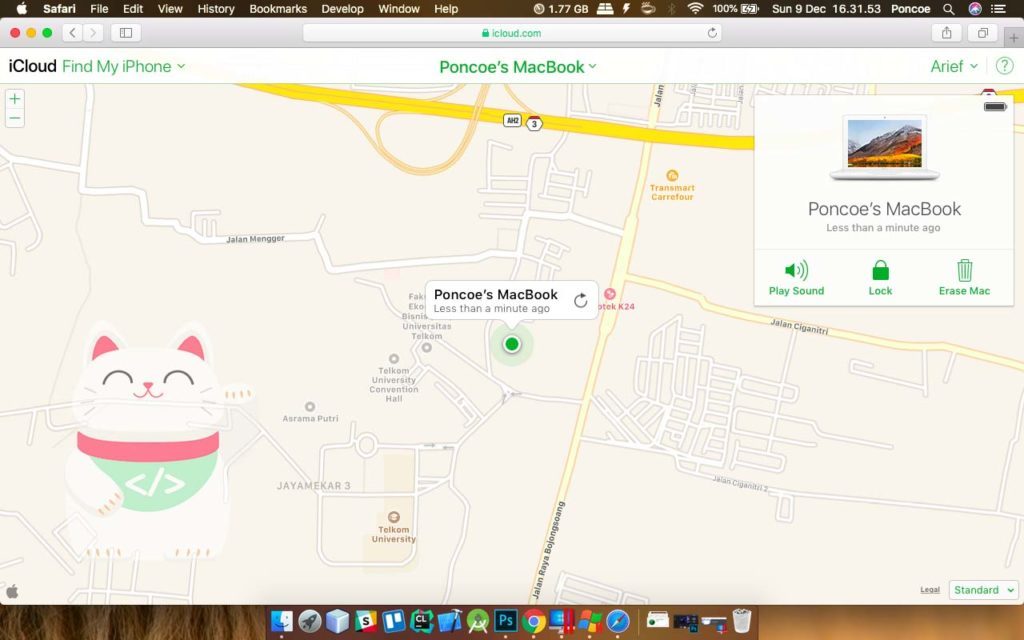Open the Window menu
Screen dimensions: 1024x640
(398, 9)
